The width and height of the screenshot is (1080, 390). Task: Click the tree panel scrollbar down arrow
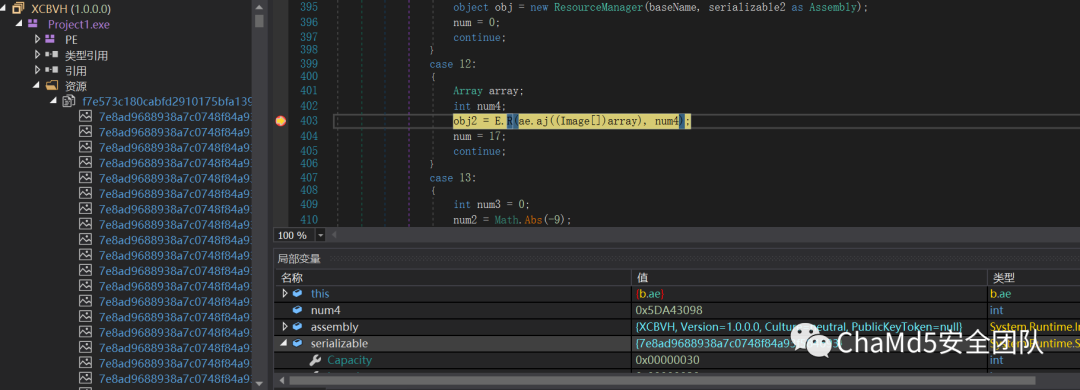[x=259, y=383]
